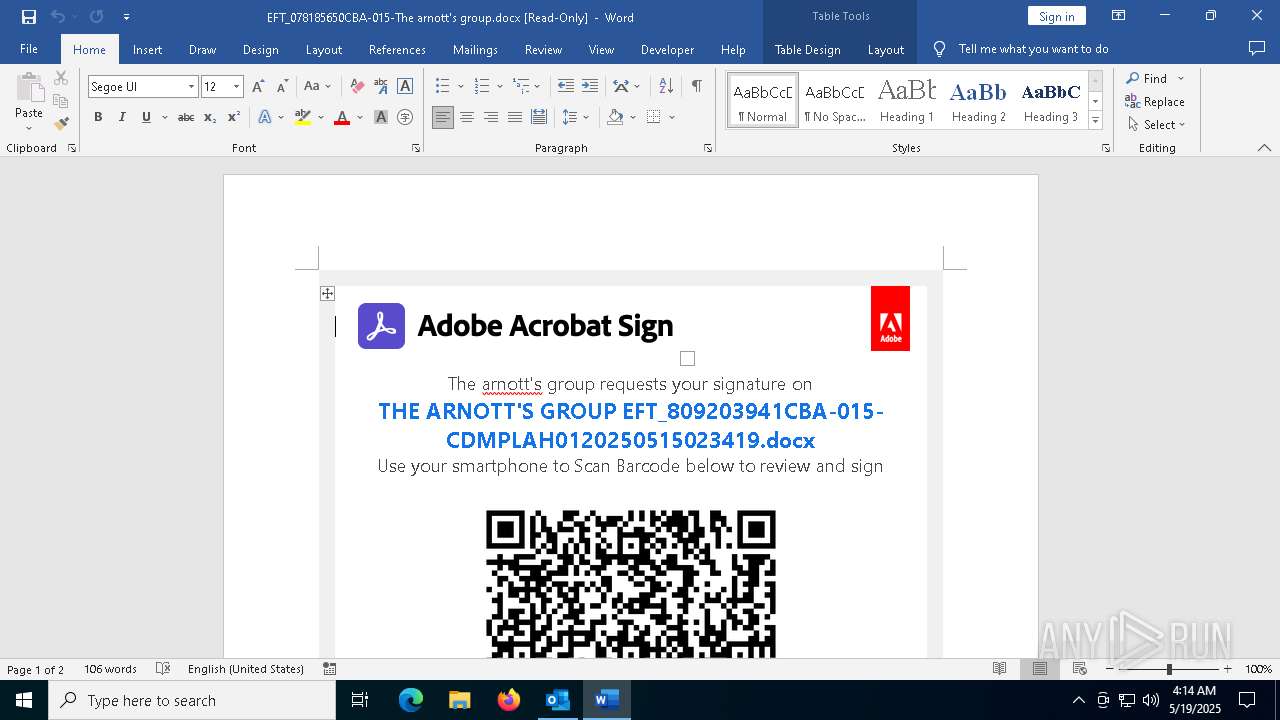This screenshot has width=1280, height=720.
Task: Toggle Underline formatting
Action: (x=146, y=117)
